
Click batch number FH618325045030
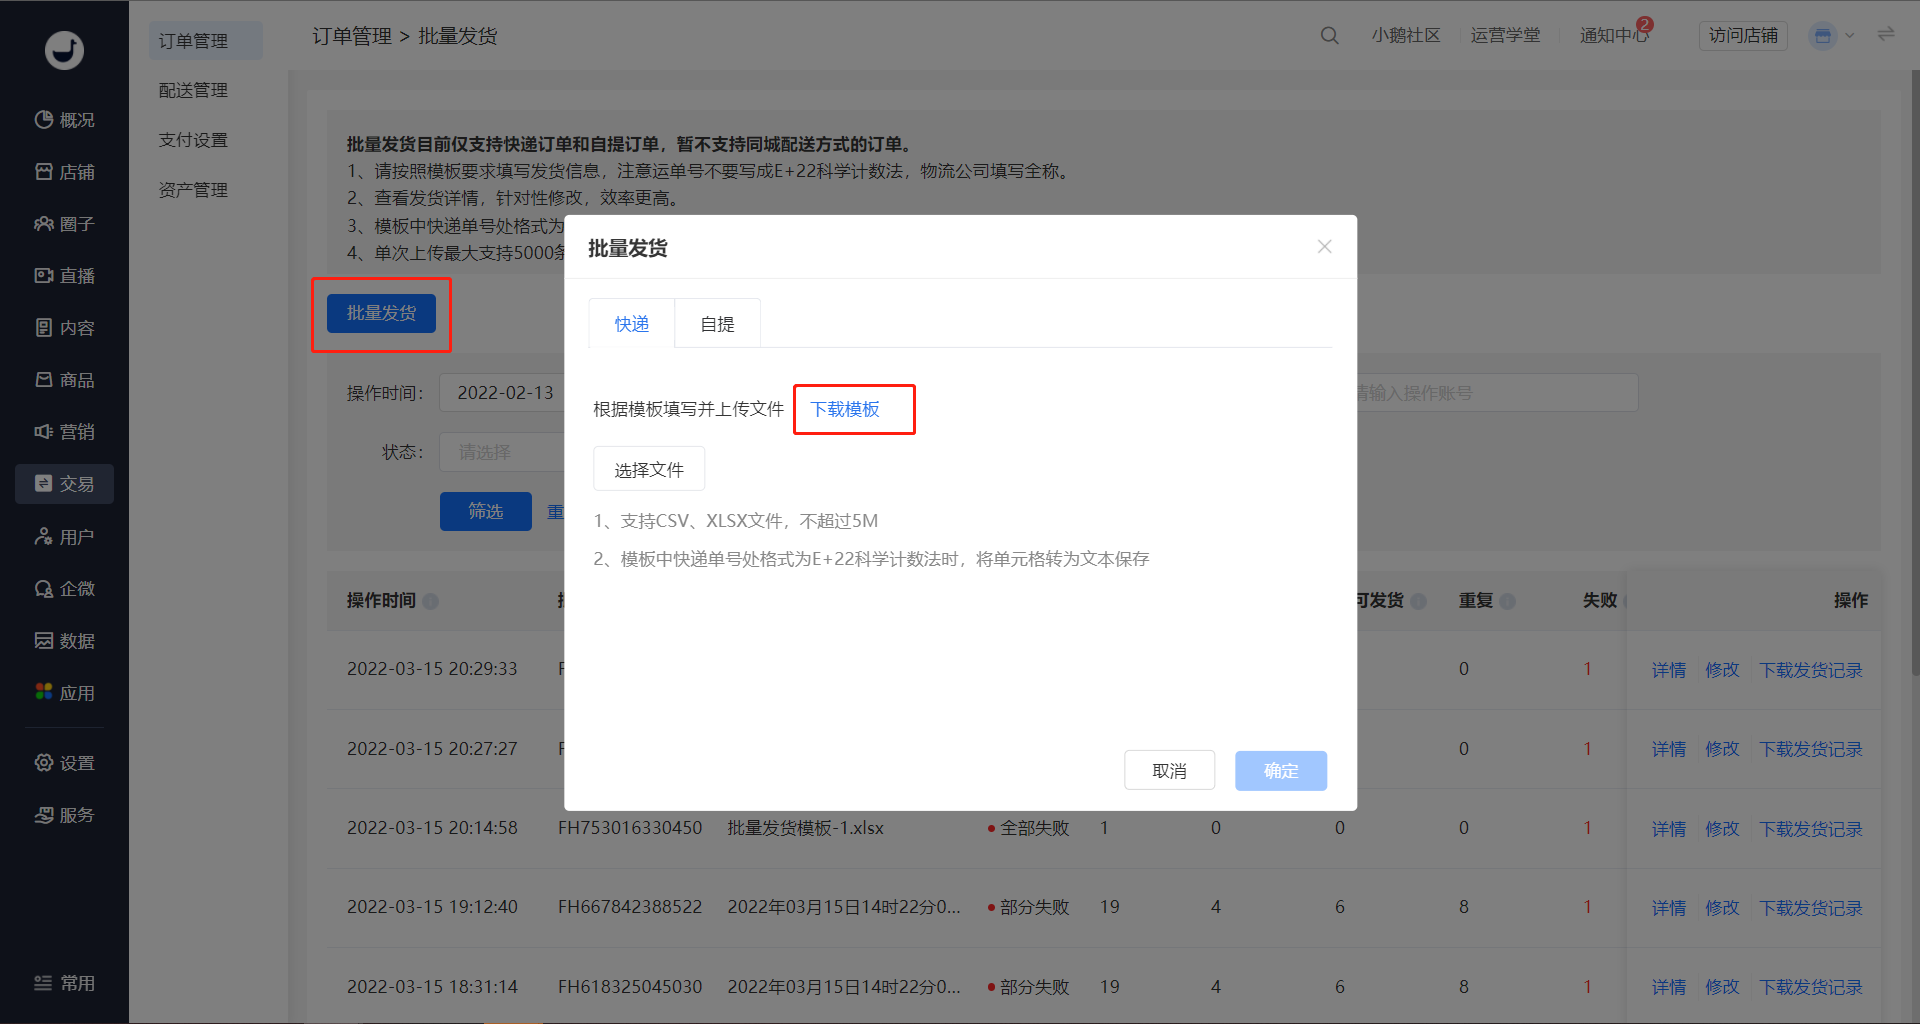click(x=630, y=987)
